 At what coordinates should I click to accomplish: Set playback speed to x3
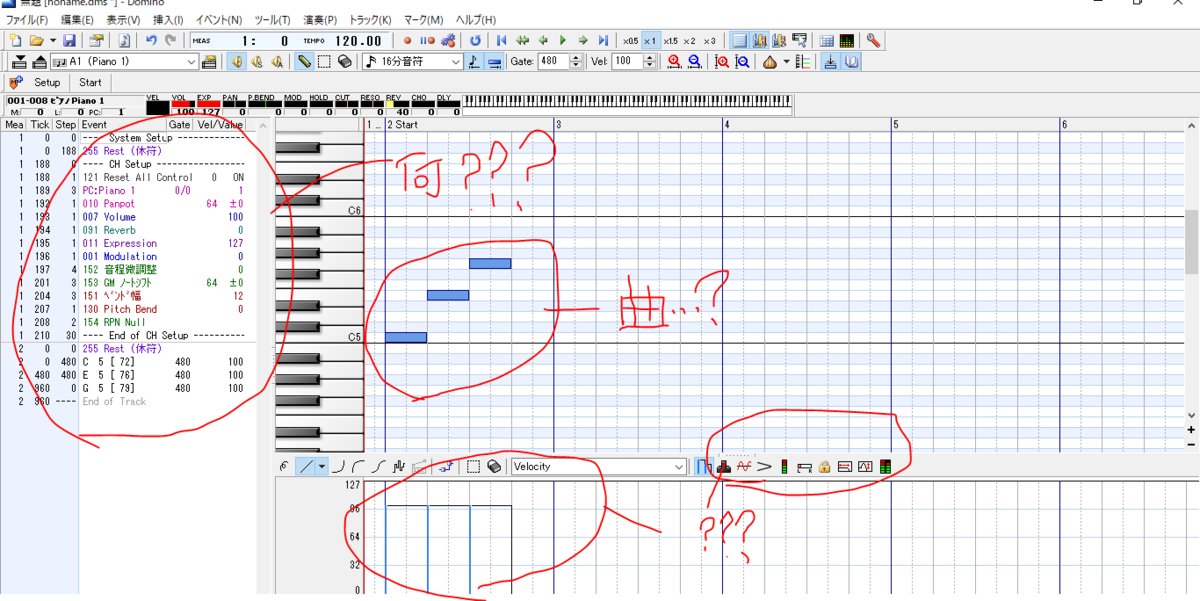[x=709, y=41]
